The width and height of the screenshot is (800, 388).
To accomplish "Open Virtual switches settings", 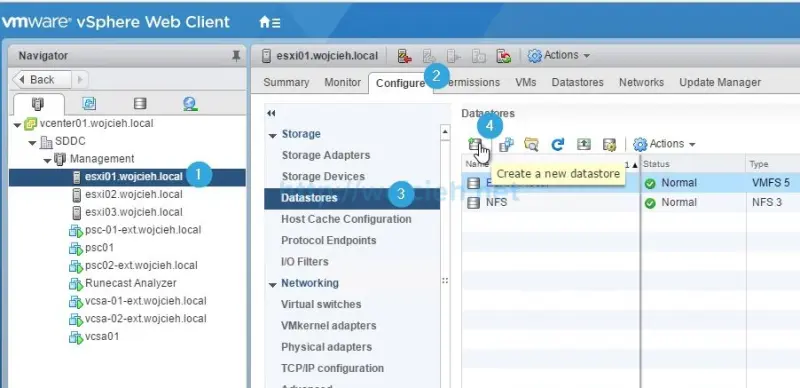I will click(x=321, y=304).
